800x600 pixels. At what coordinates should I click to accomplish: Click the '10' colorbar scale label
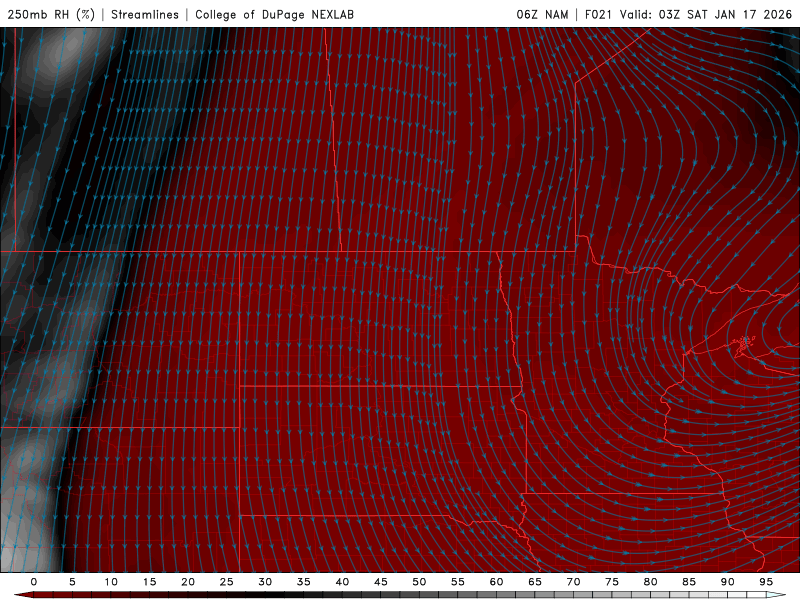pos(111,582)
